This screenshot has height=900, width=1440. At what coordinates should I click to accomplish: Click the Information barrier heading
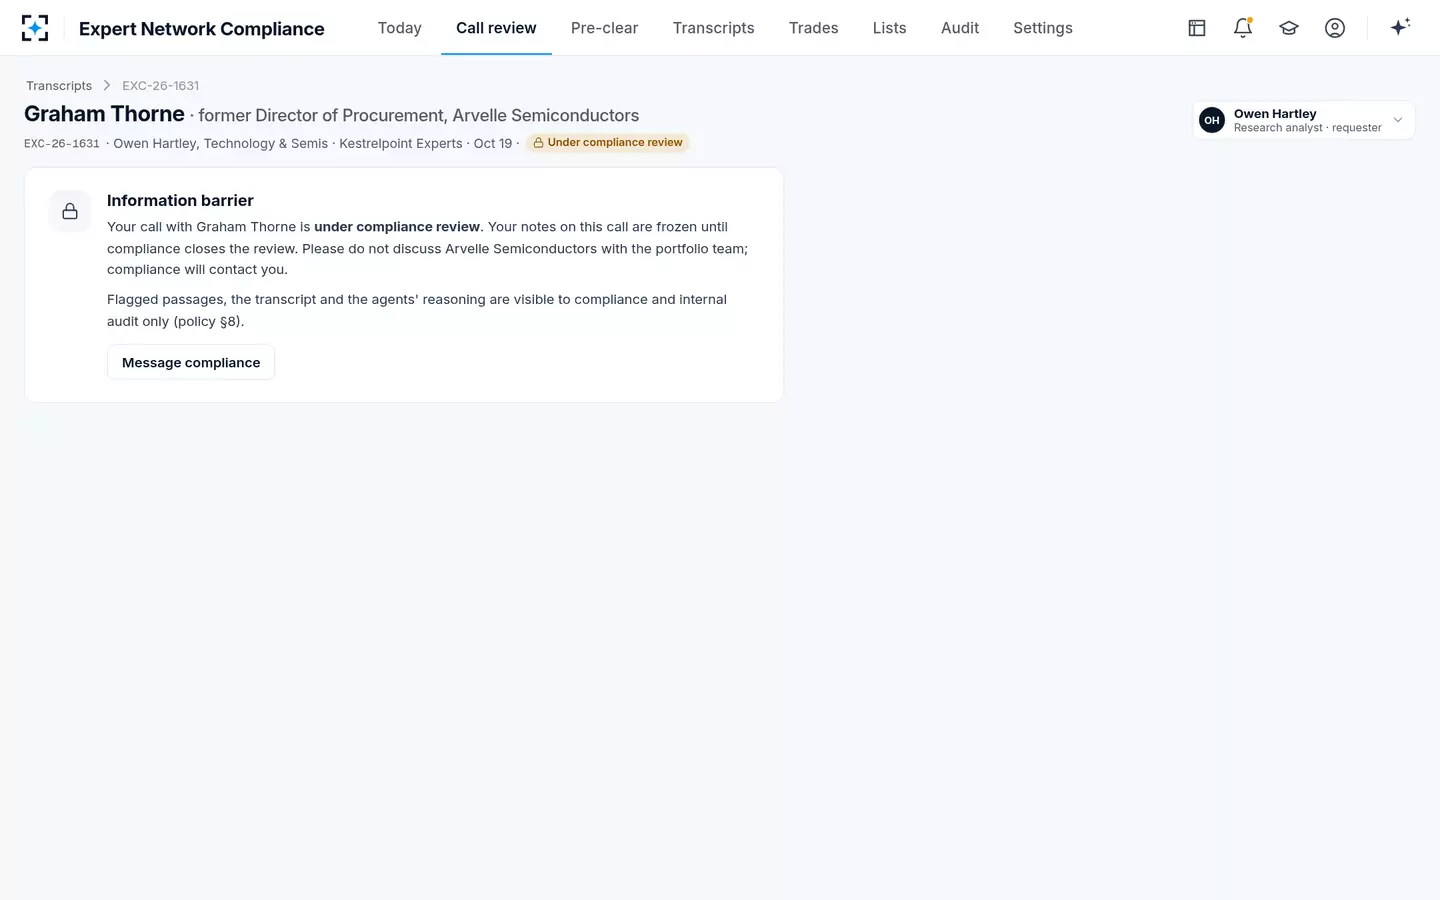(180, 200)
